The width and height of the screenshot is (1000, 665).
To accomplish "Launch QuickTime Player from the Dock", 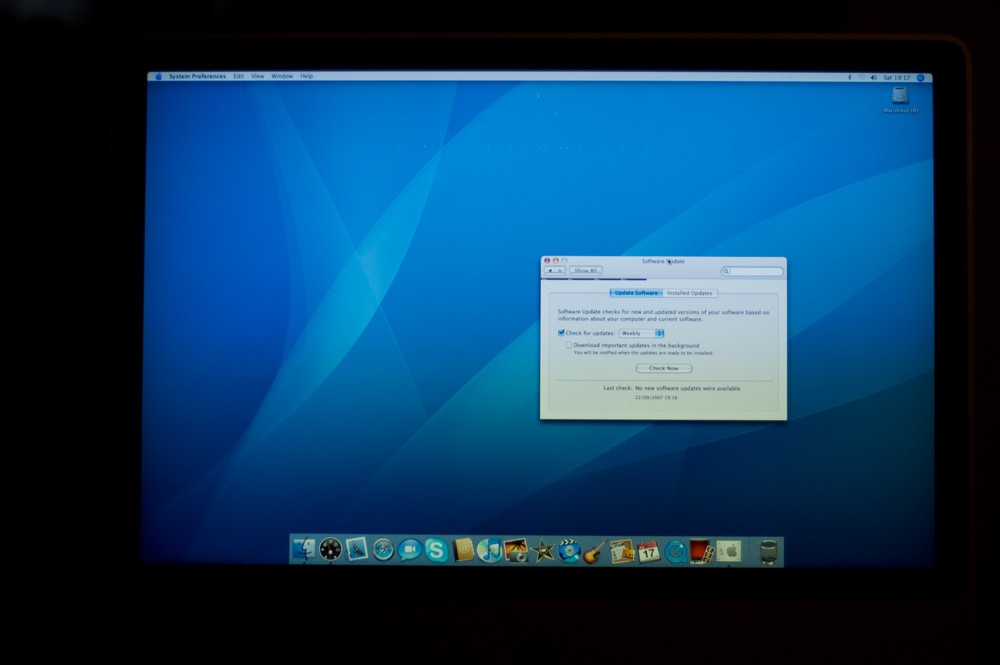I will (x=675, y=551).
